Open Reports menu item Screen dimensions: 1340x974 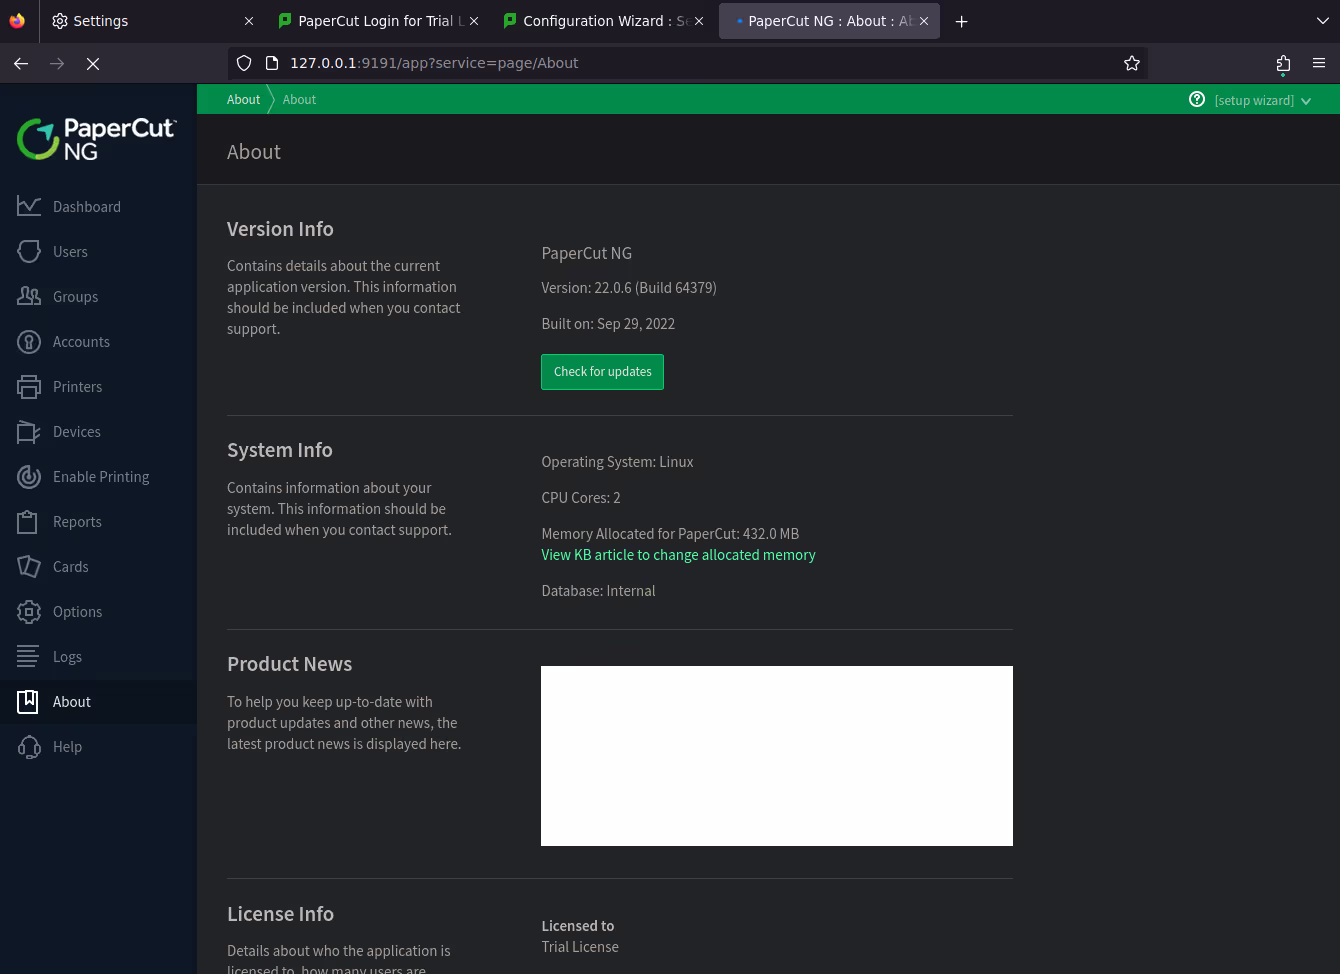point(98,521)
